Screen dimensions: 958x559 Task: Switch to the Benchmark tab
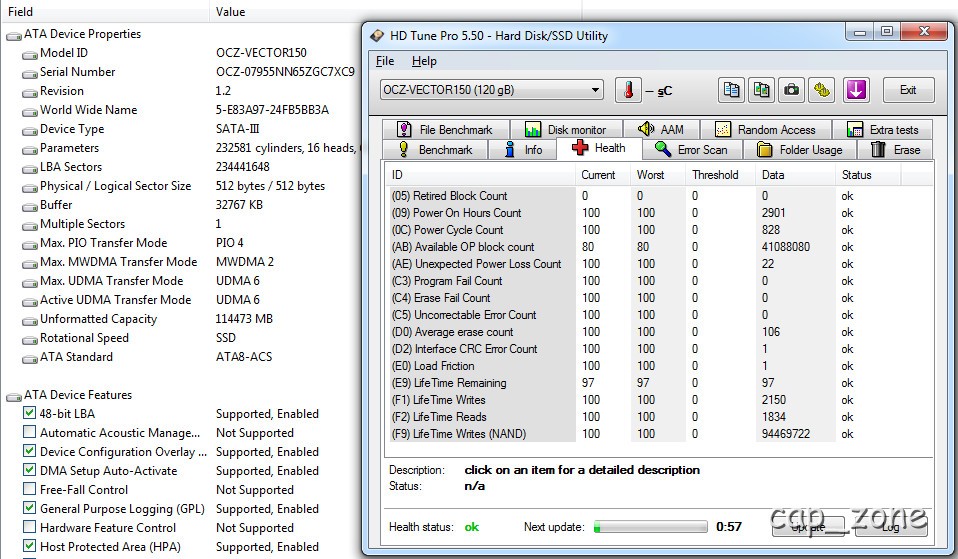435,150
